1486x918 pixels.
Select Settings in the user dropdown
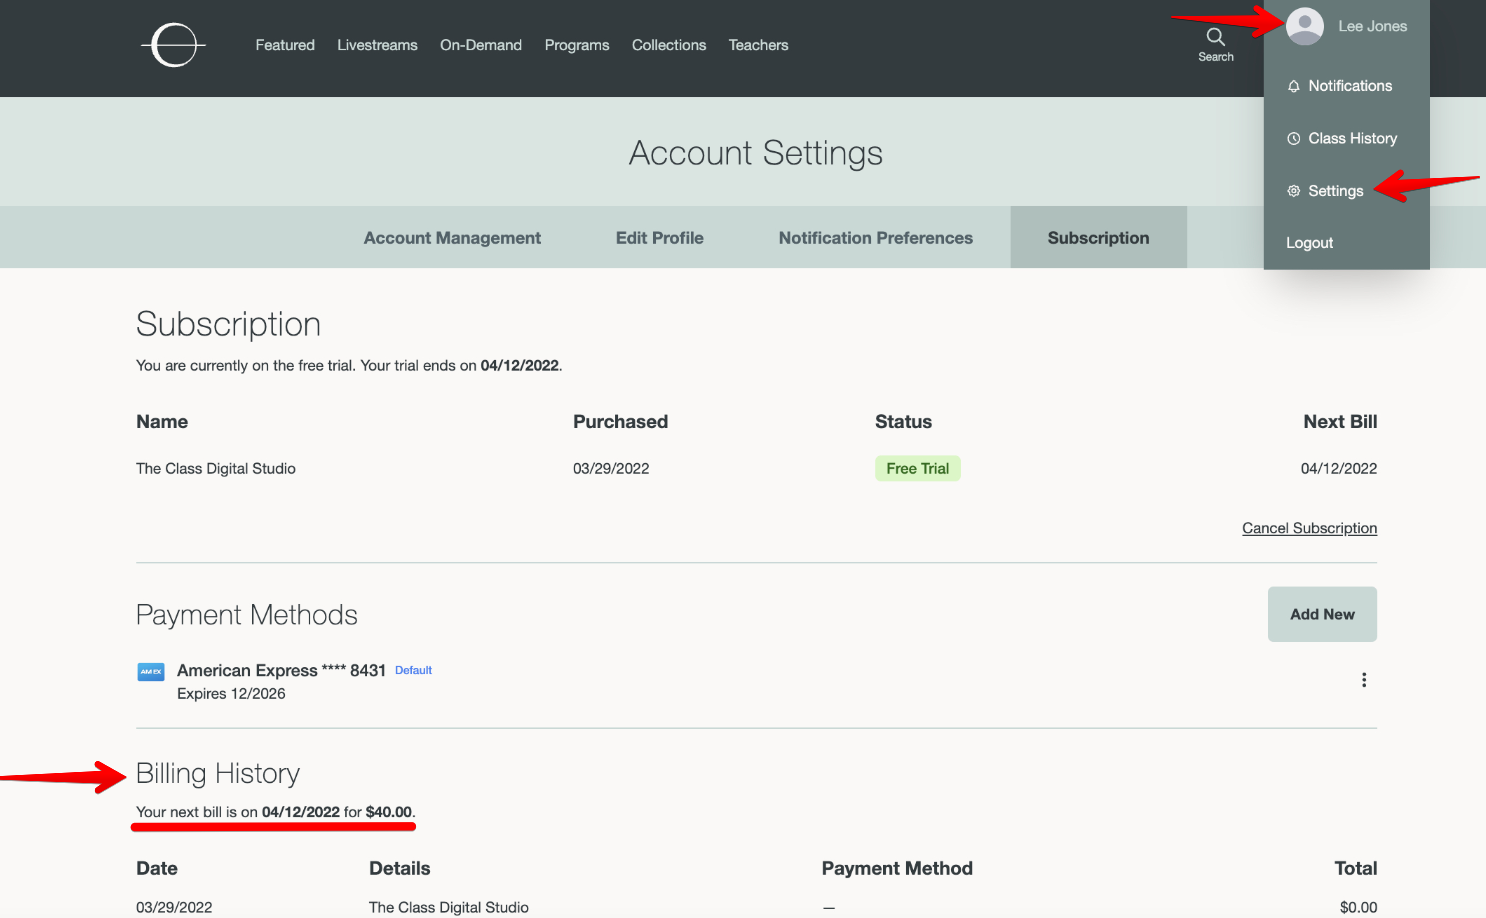coord(1335,191)
